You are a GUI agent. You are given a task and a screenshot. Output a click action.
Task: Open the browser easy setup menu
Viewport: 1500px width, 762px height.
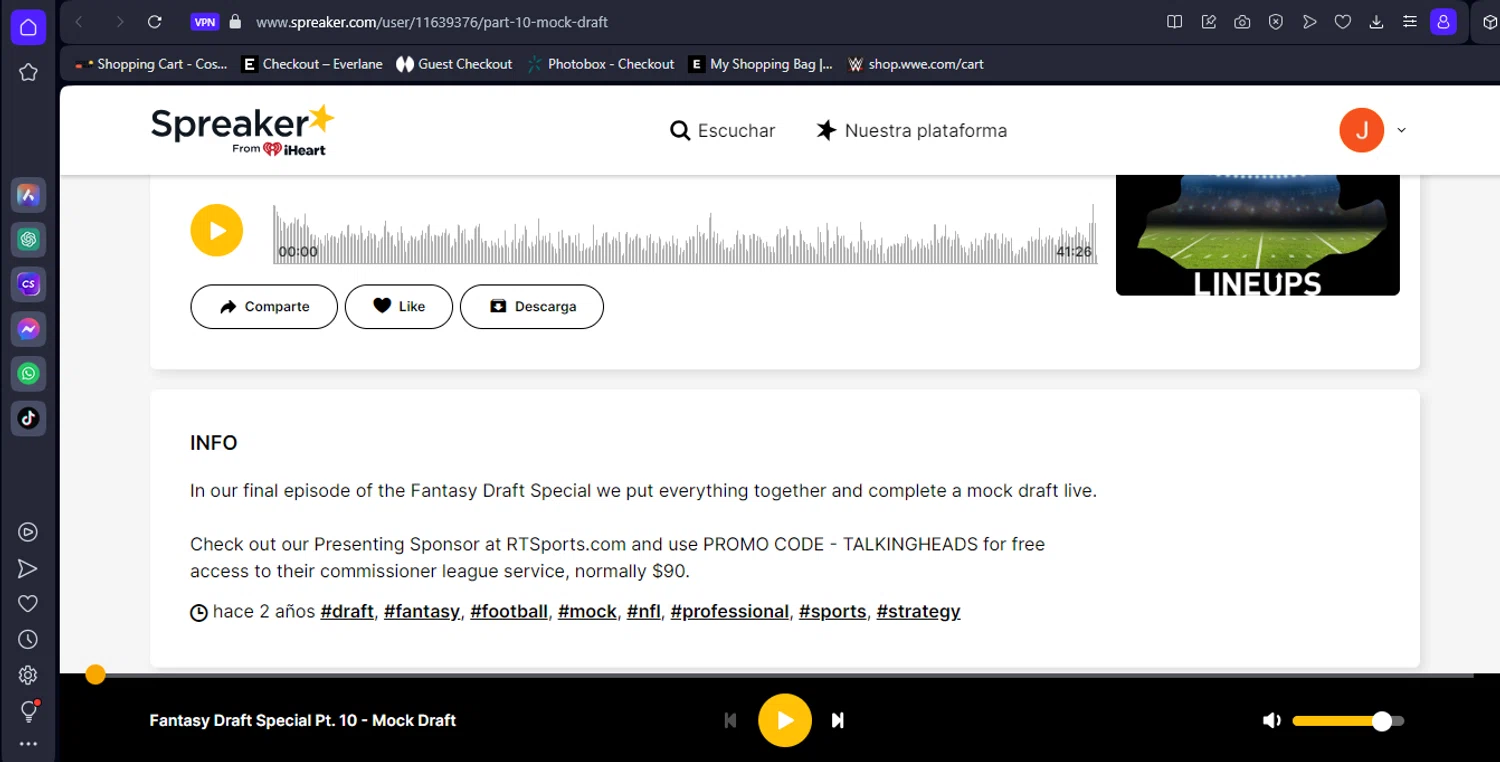pos(1409,22)
